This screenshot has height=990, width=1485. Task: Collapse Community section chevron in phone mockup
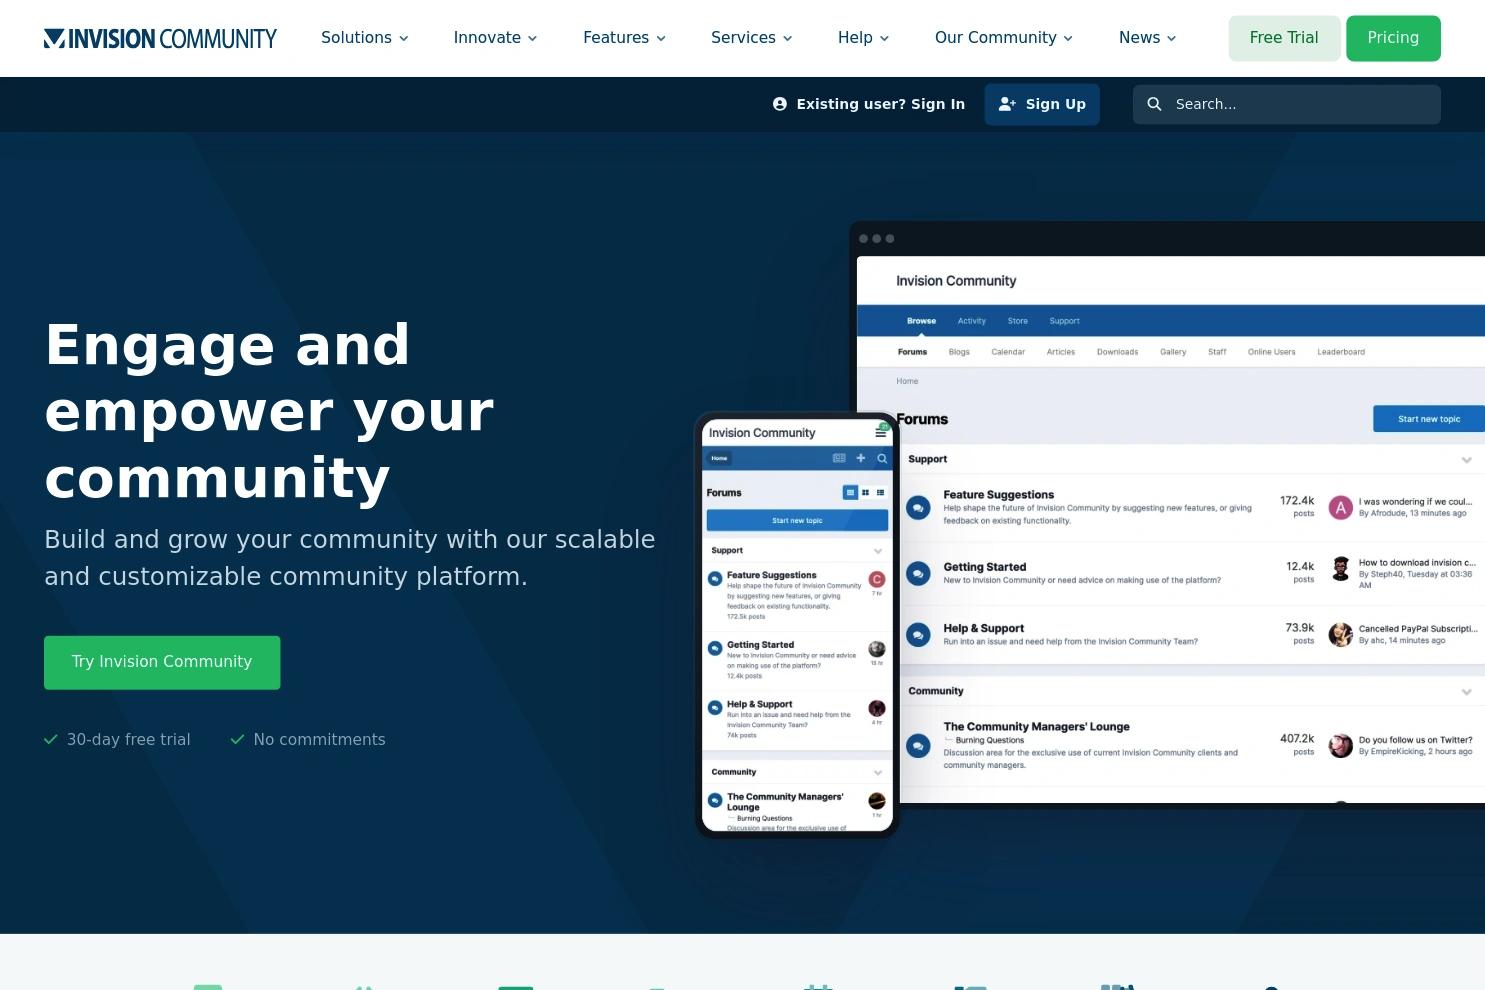point(878,773)
